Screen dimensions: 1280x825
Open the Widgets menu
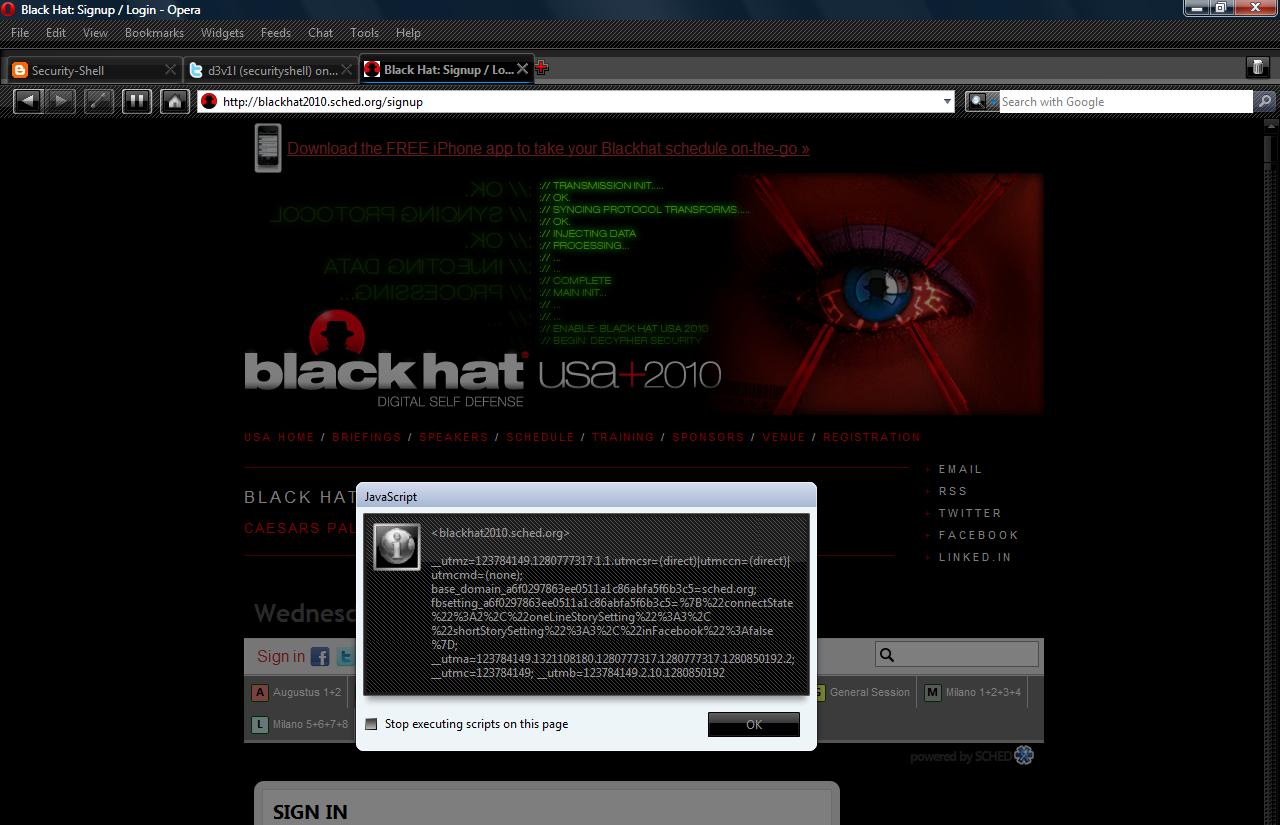coord(222,32)
